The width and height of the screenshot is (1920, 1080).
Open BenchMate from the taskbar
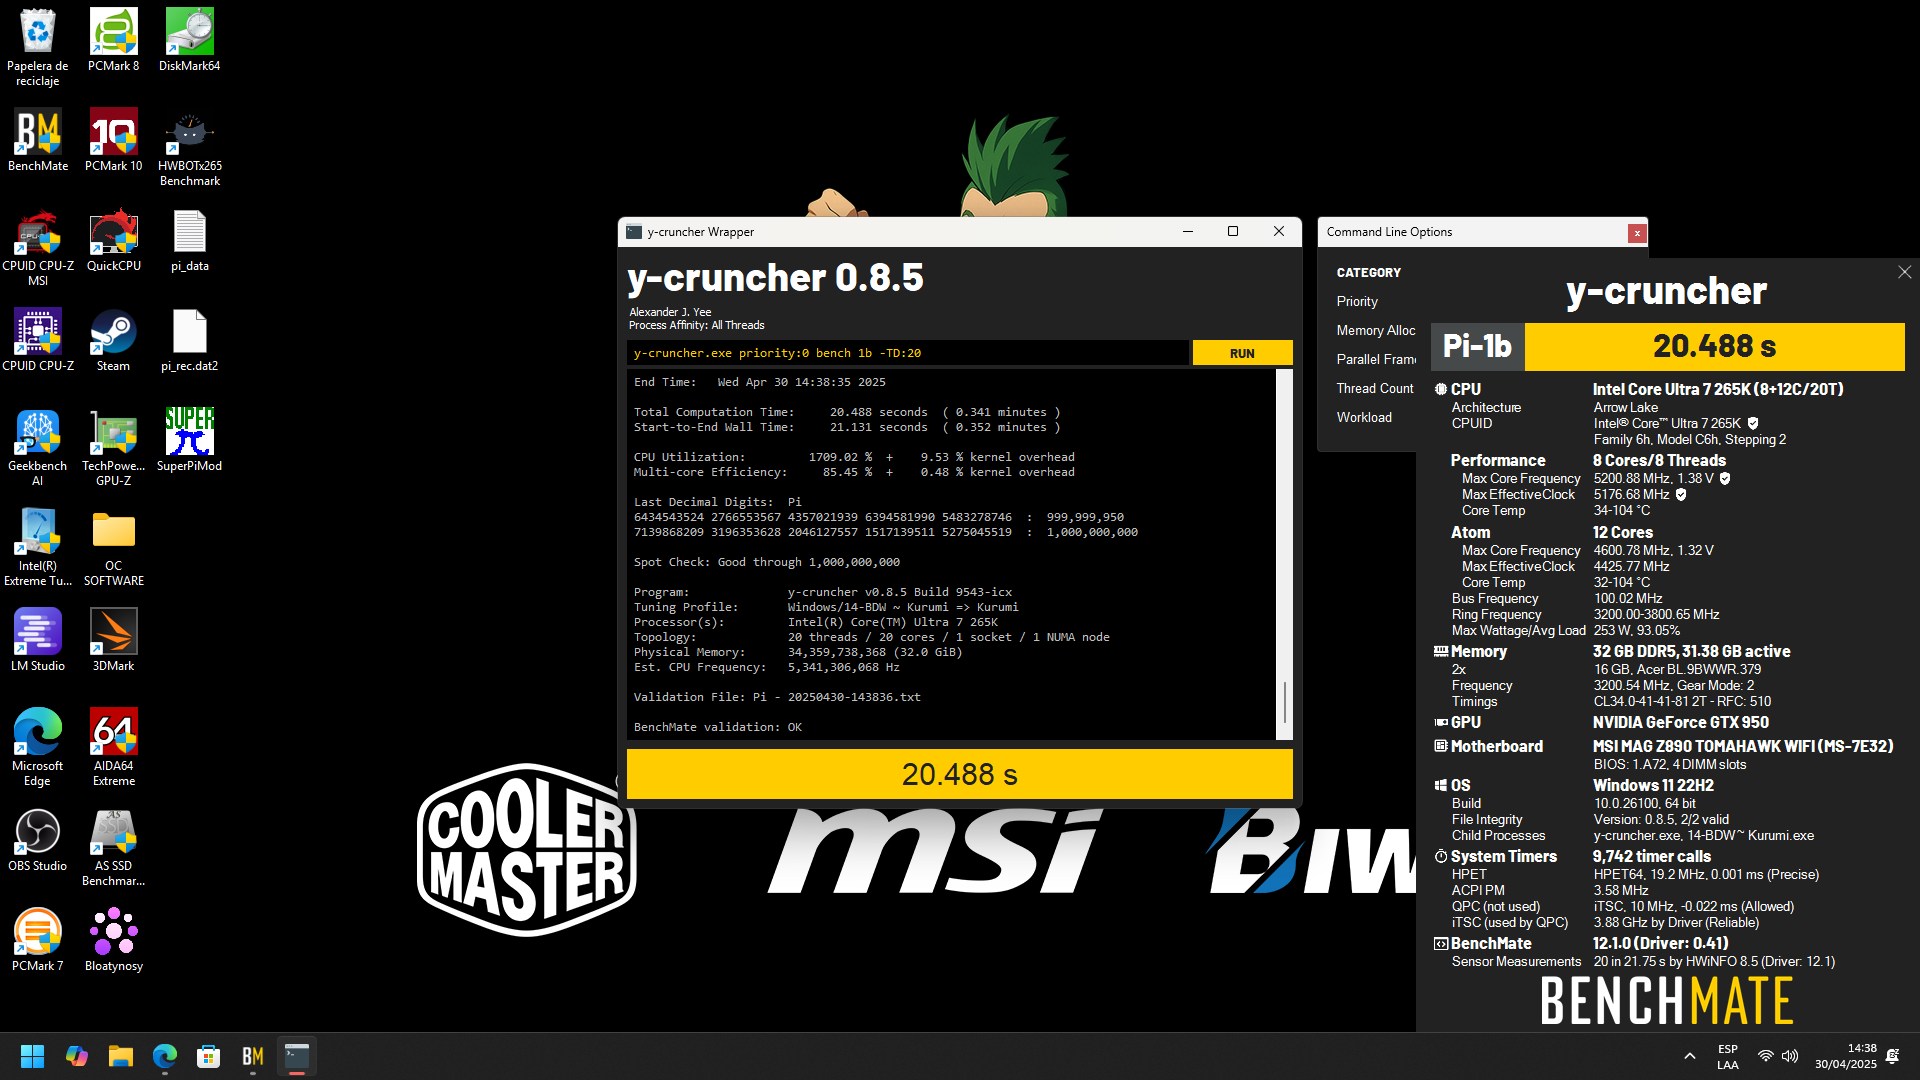click(x=253, y=1056)
